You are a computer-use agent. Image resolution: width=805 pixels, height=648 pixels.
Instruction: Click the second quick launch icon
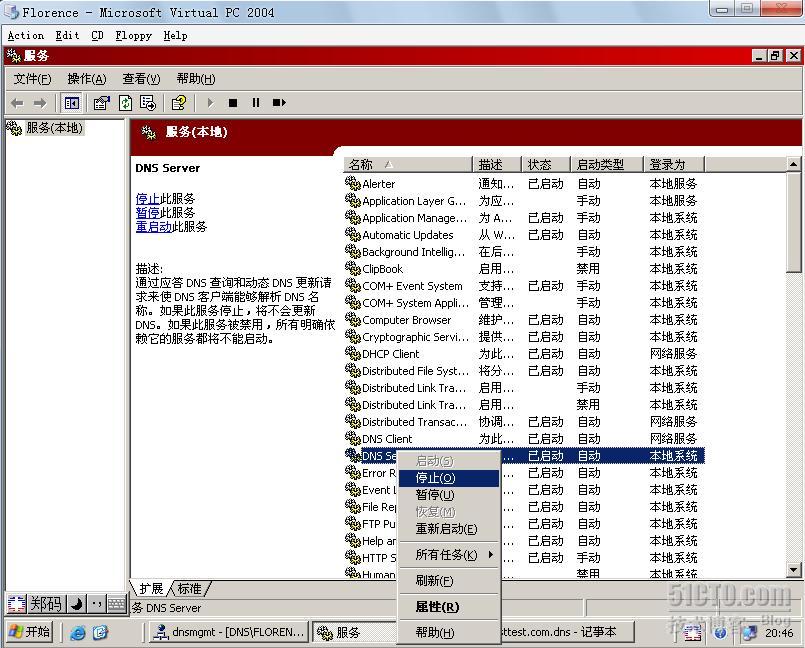pos(101,633)
